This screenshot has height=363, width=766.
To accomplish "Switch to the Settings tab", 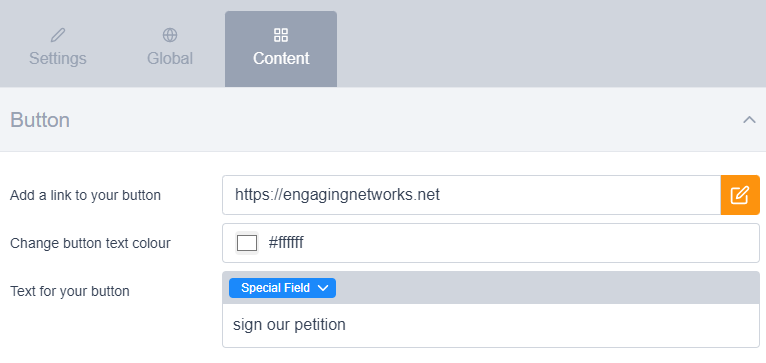I will point(58,49).
